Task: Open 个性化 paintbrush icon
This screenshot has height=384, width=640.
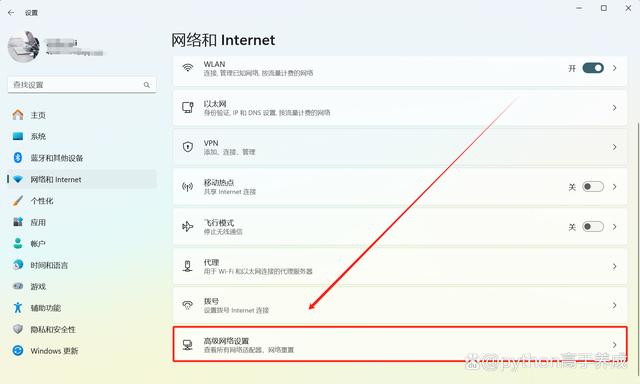Action: coord(18,201)
